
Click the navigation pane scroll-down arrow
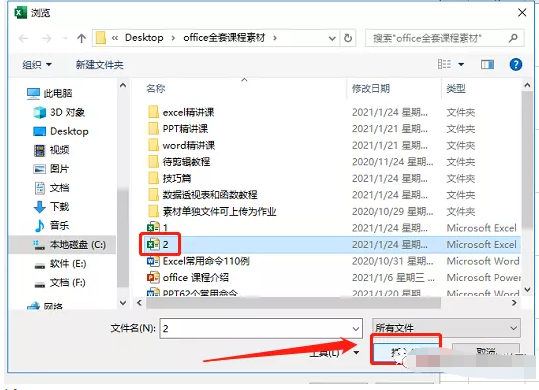[x=123, y=303]
